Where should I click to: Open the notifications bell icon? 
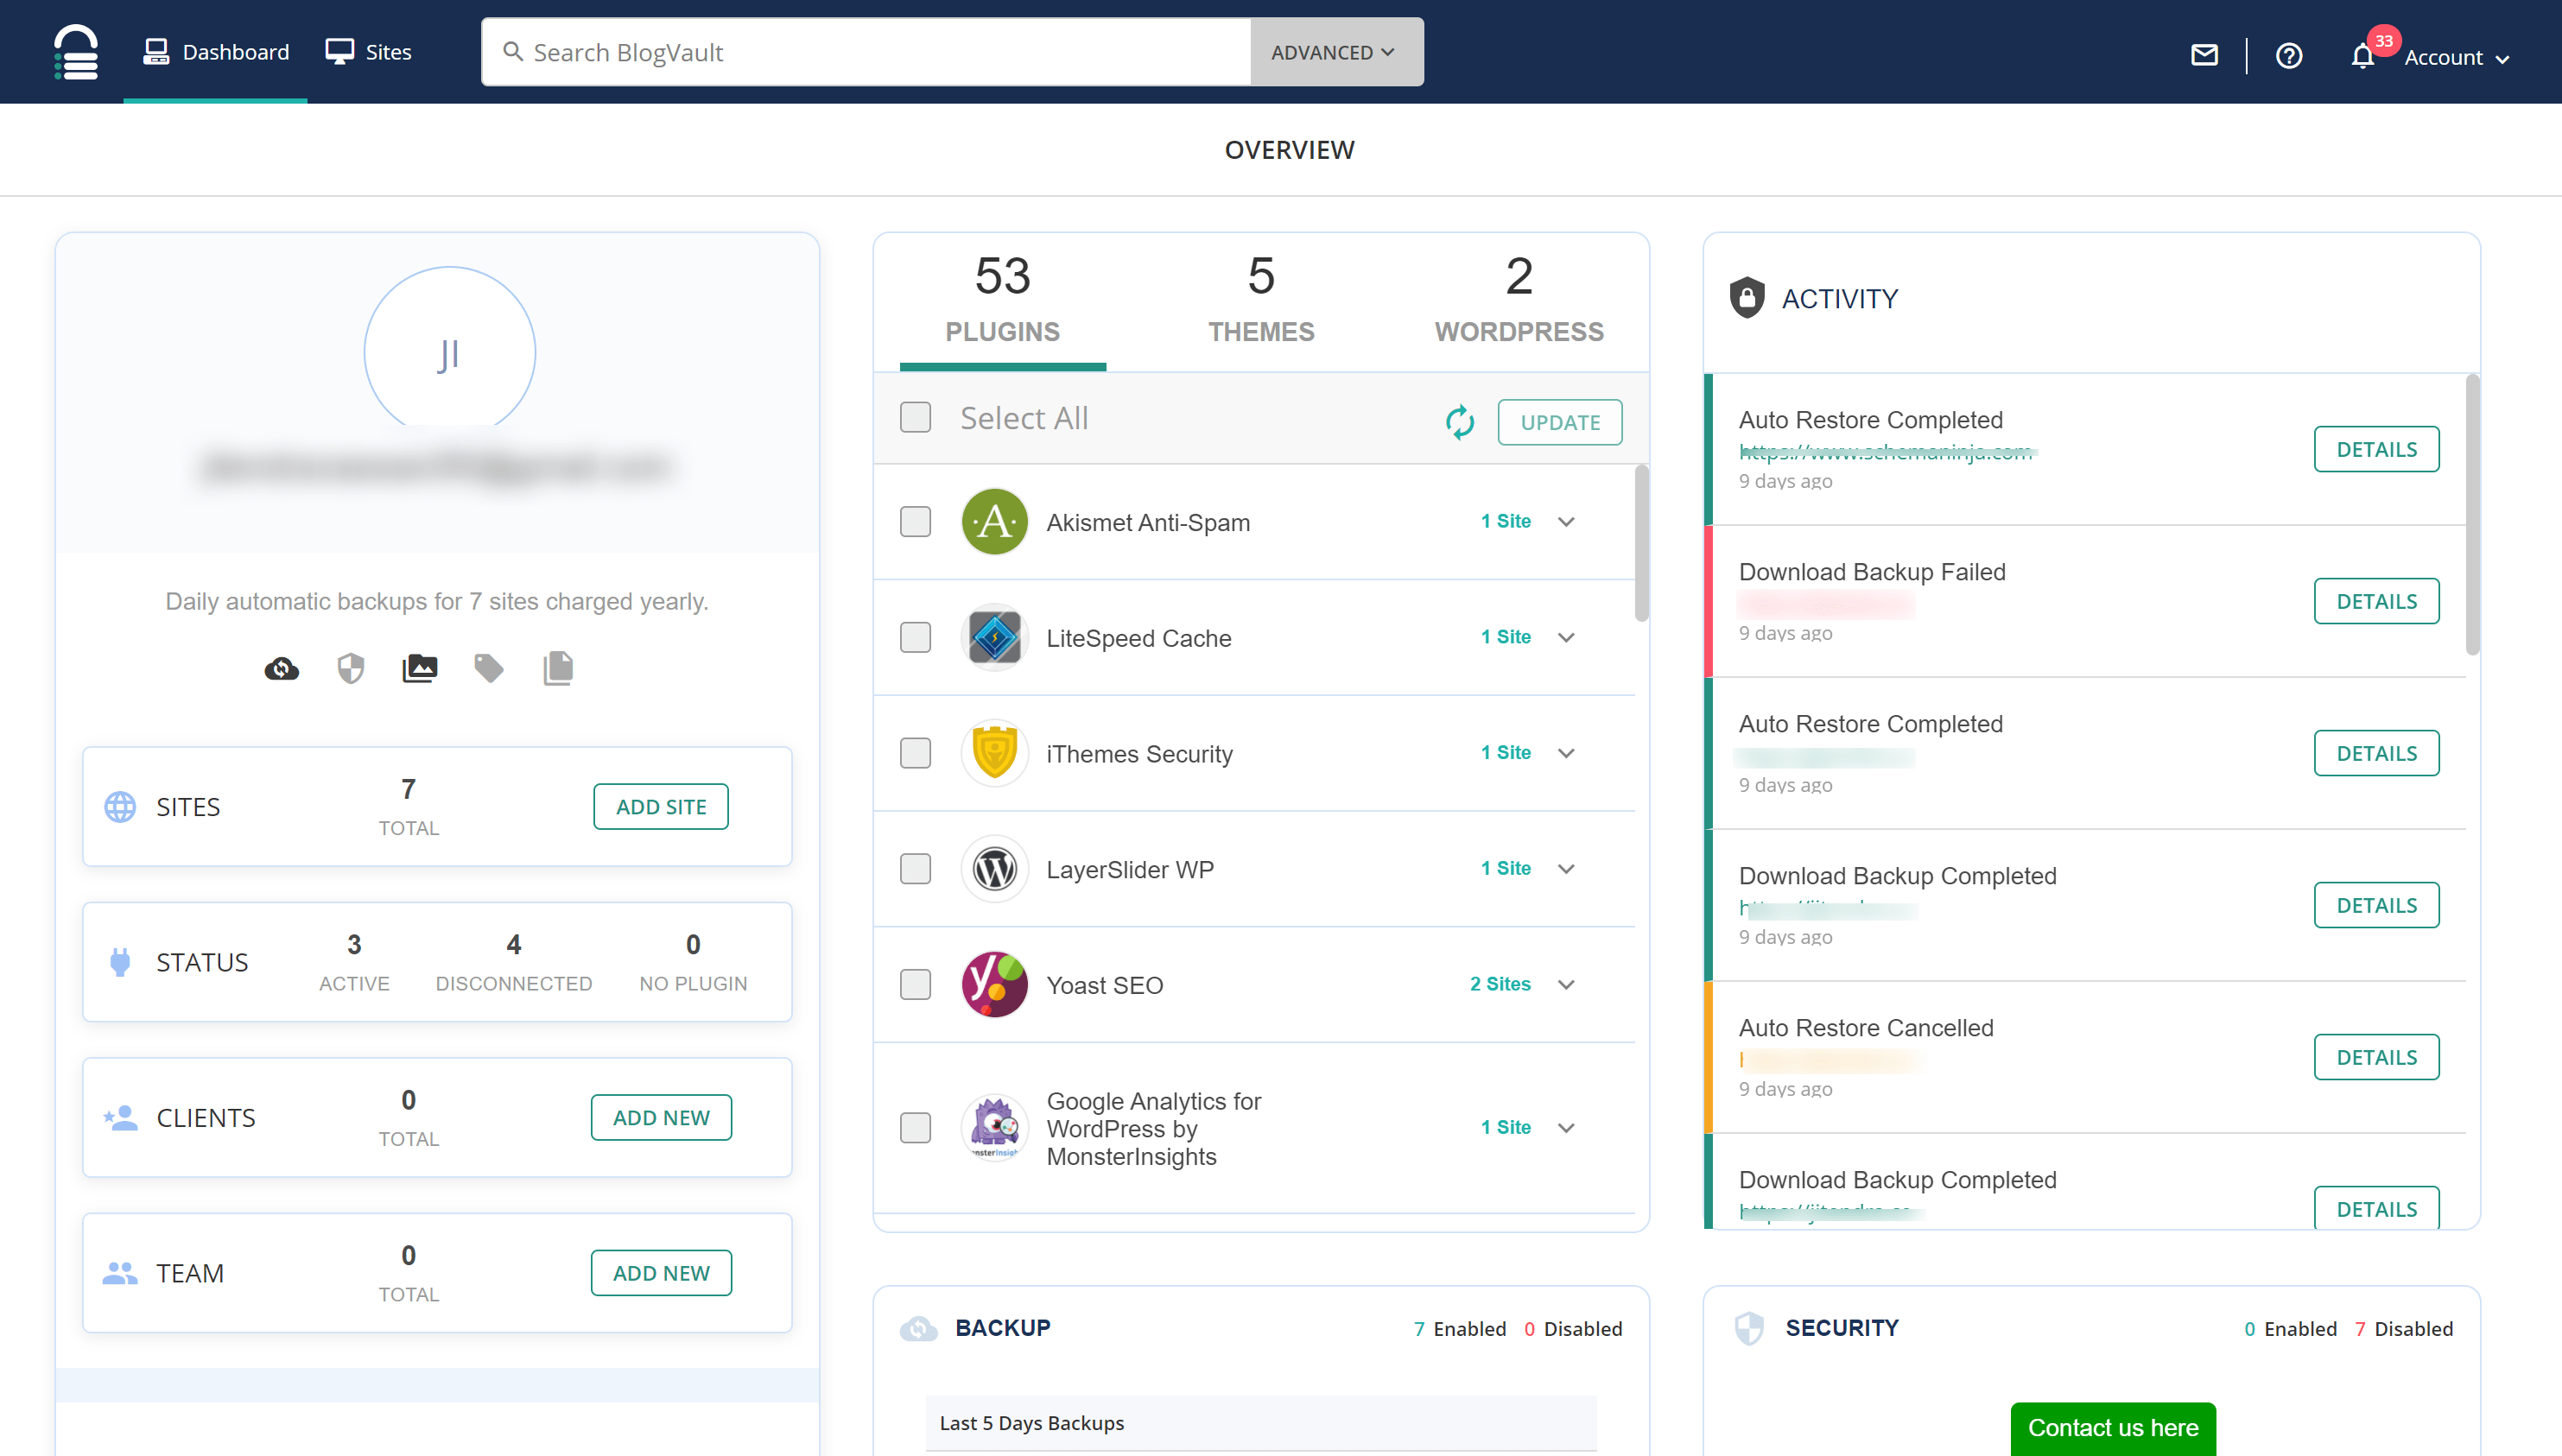tap(2362, 56)
